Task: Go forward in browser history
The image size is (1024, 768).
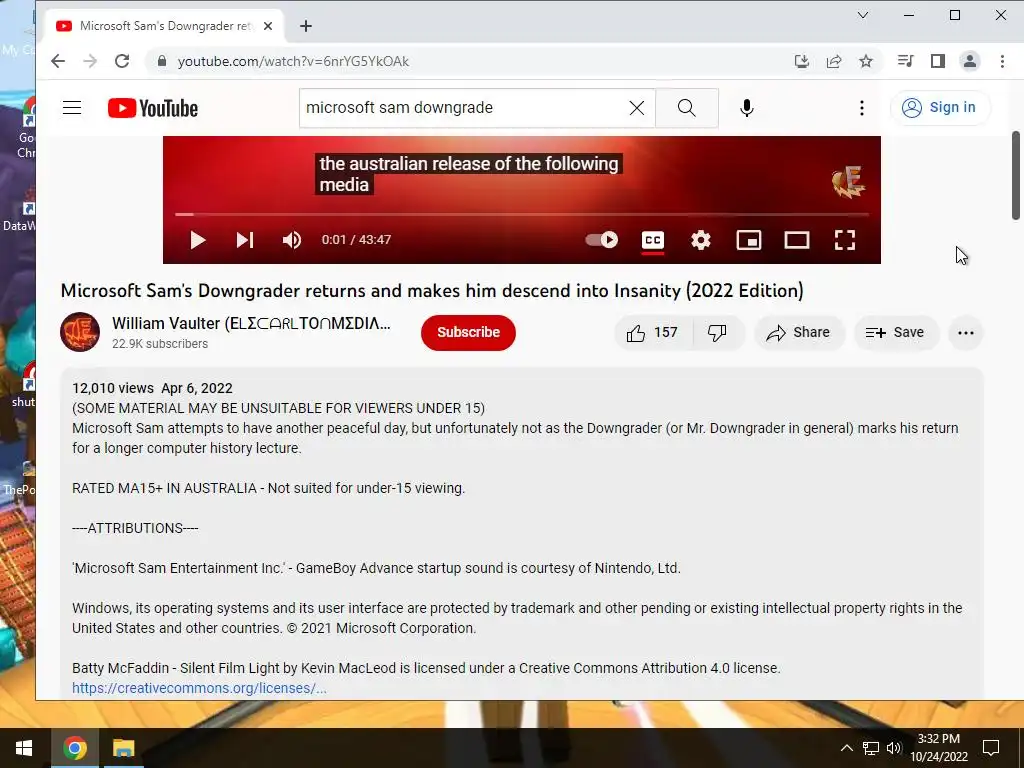Action: [90, 61]
